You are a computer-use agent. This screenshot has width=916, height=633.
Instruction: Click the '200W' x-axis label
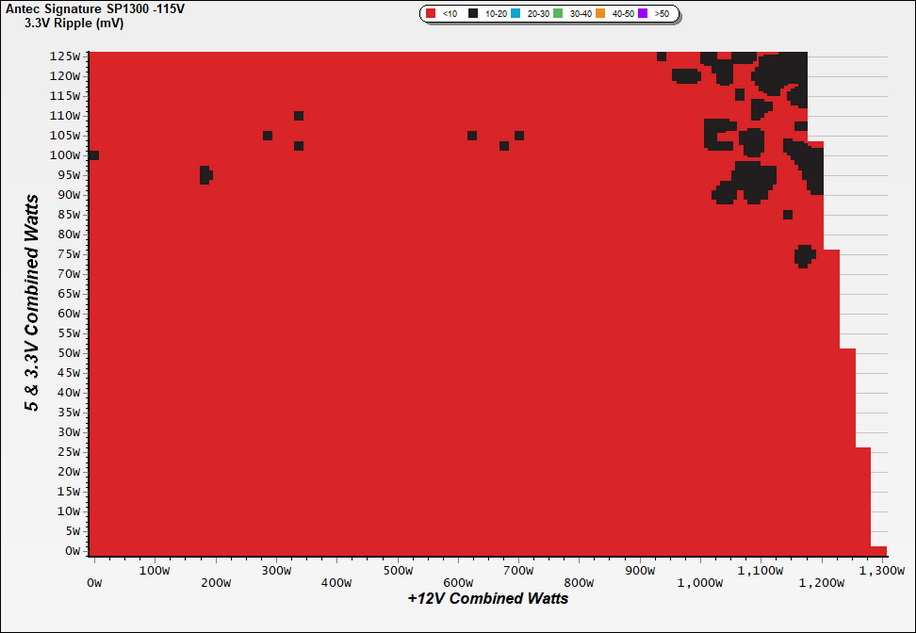pos(216,583)
